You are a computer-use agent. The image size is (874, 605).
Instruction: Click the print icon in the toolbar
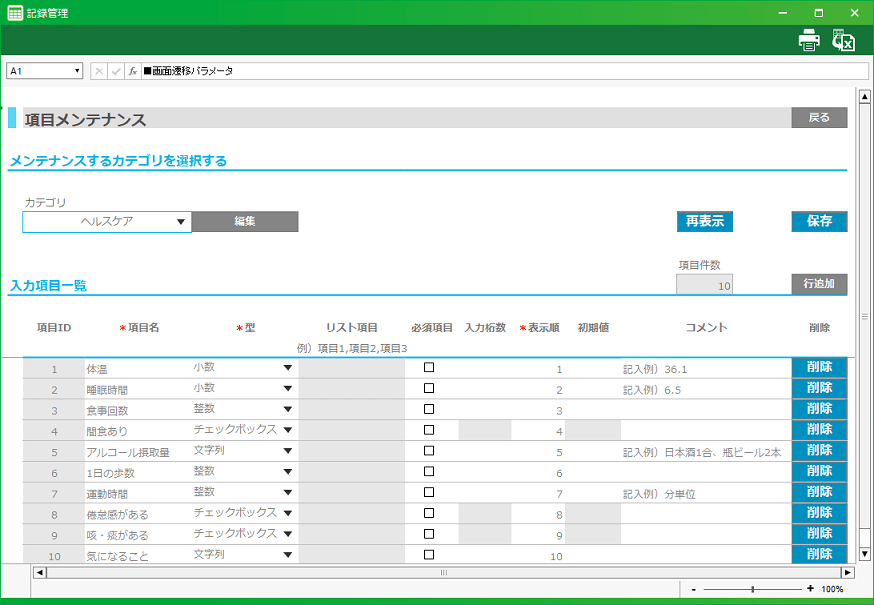point(810,39)
